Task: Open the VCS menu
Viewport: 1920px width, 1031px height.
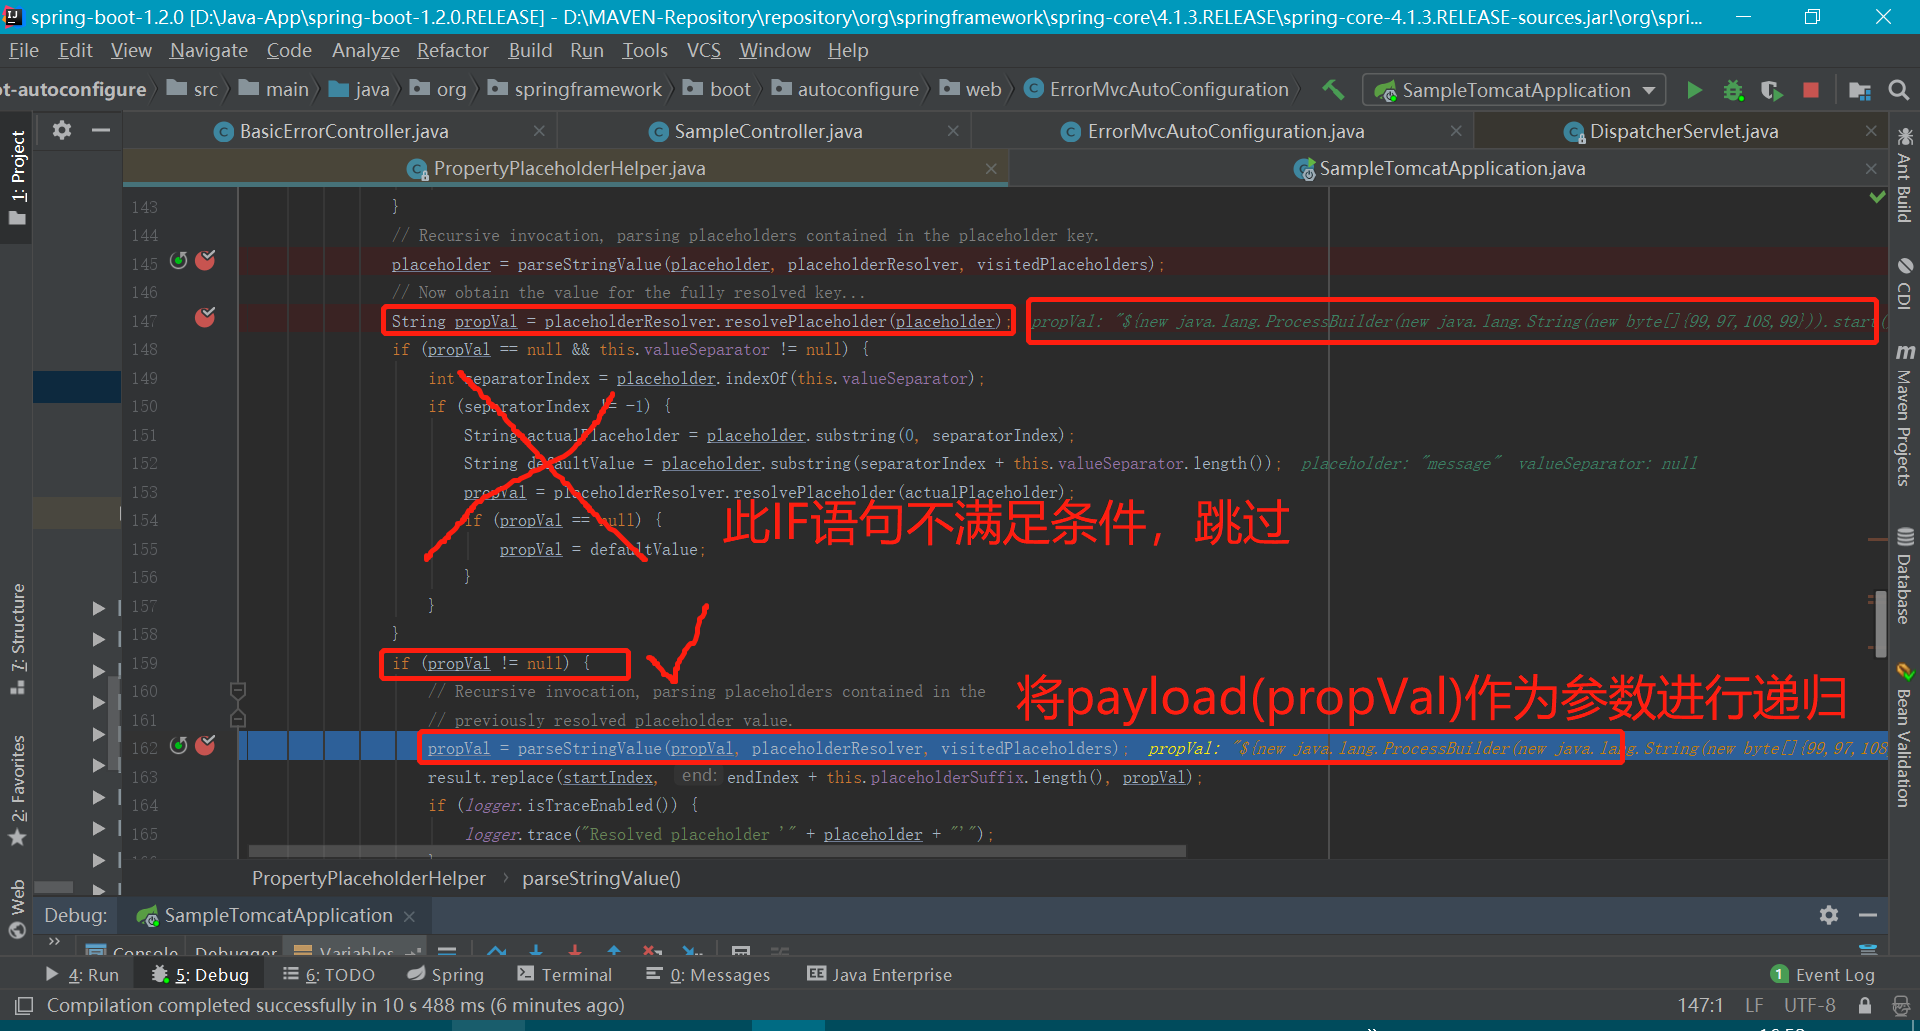Action: point(704,50)
